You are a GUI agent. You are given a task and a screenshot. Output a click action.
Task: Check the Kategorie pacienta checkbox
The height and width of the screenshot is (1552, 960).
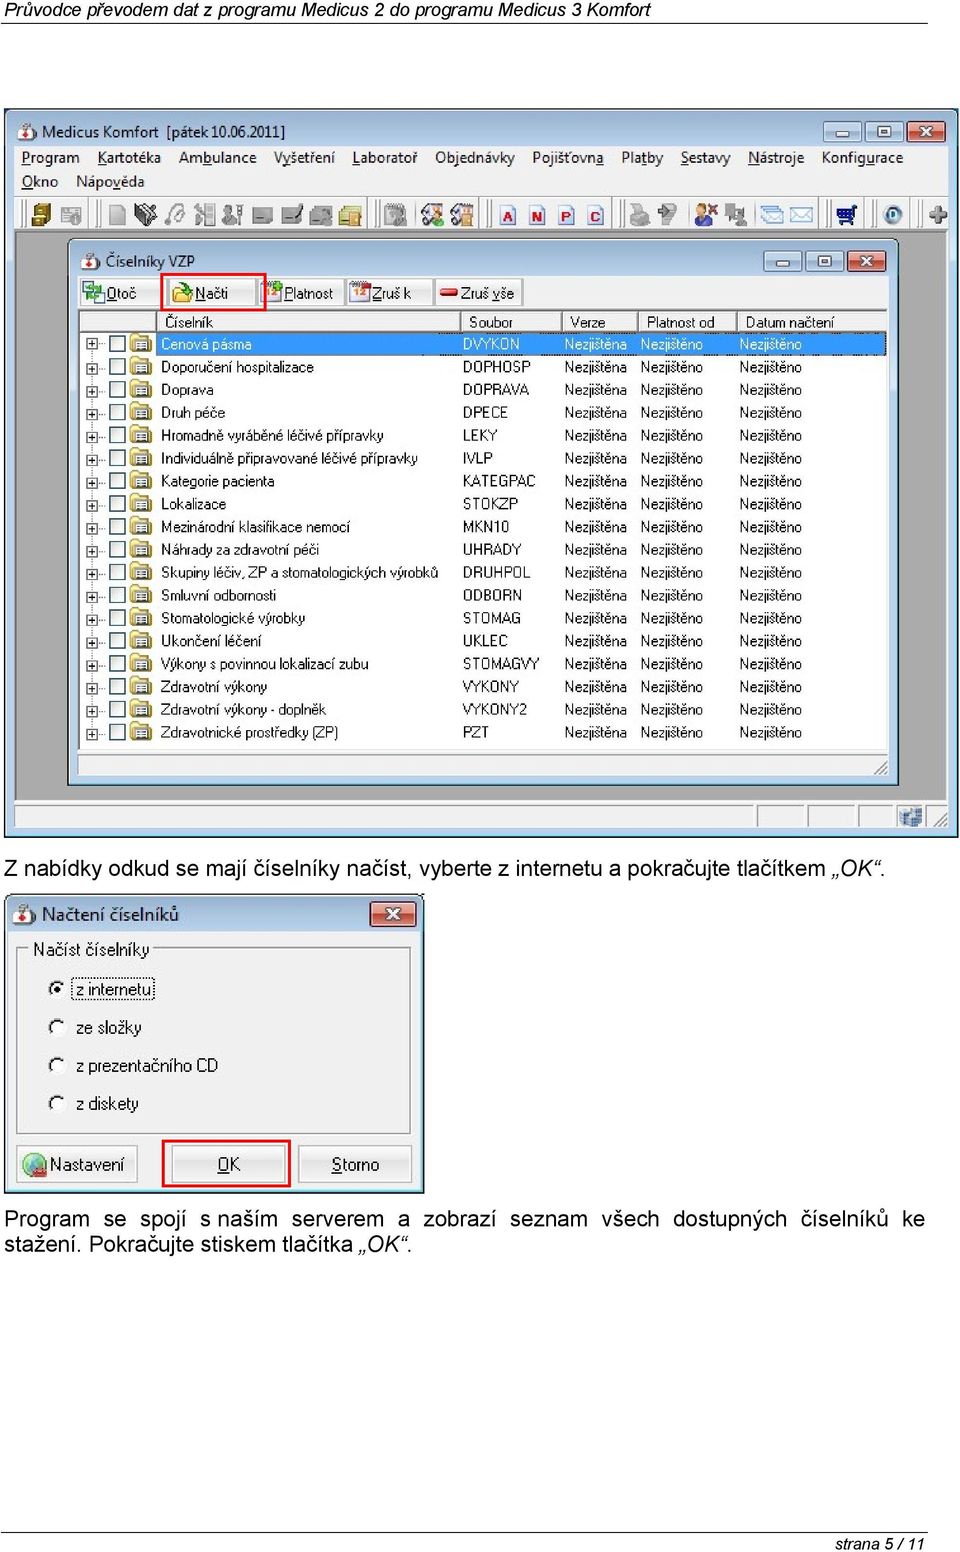[x=117, y=481]
